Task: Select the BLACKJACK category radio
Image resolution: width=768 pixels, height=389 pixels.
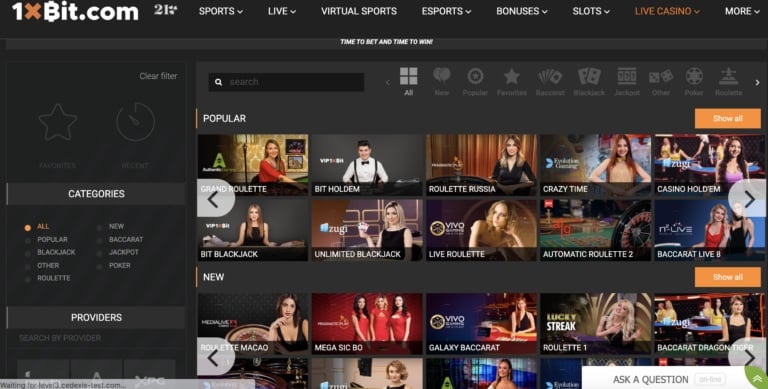Action: (x=28, y=253)
